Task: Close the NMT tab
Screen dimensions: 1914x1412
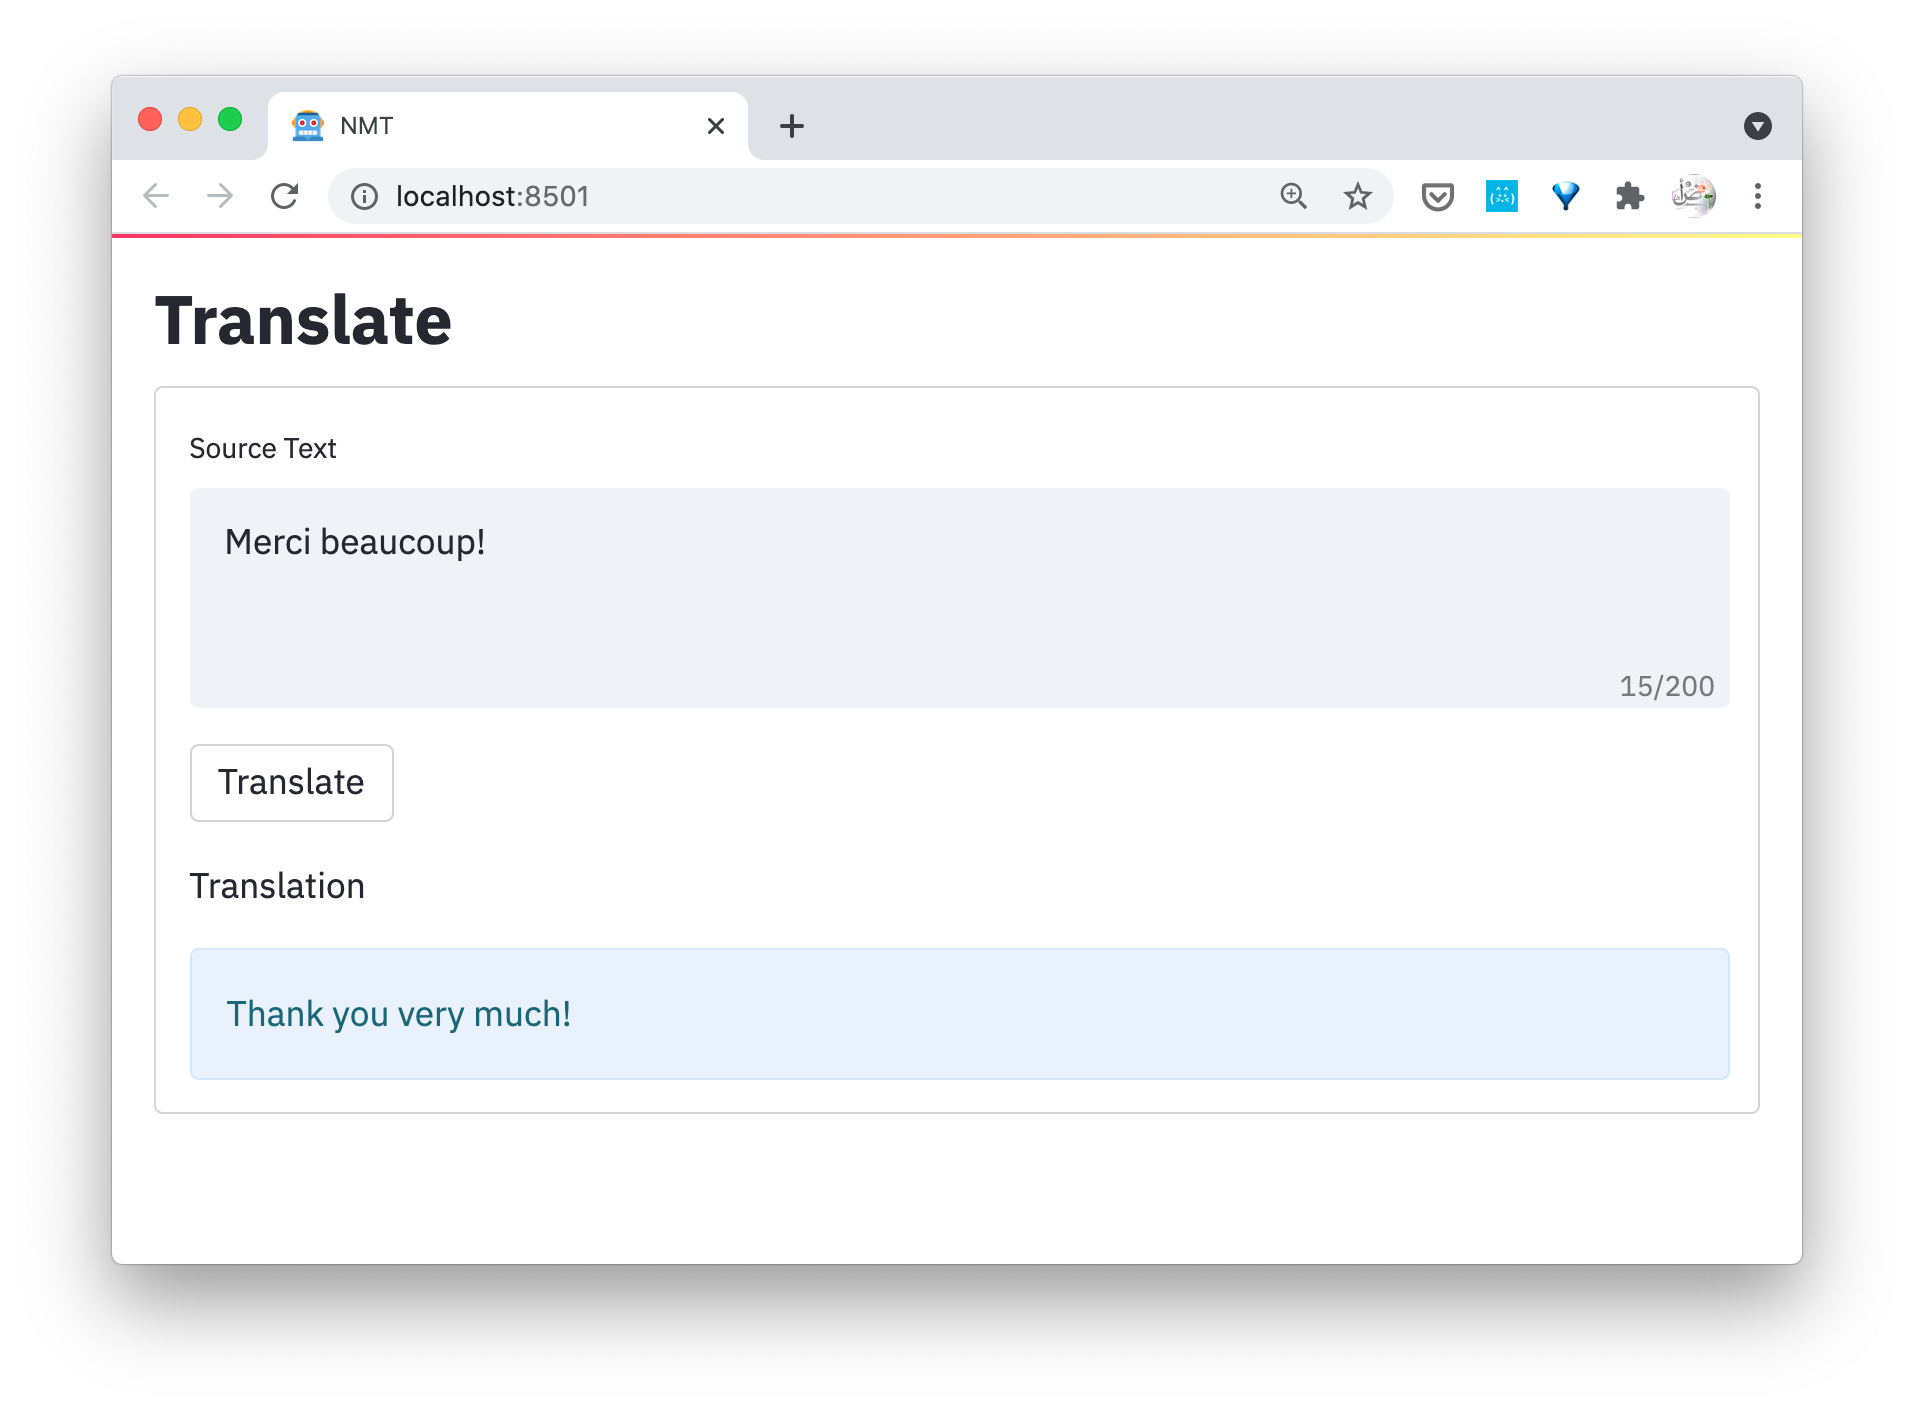Action: point(716,126)
